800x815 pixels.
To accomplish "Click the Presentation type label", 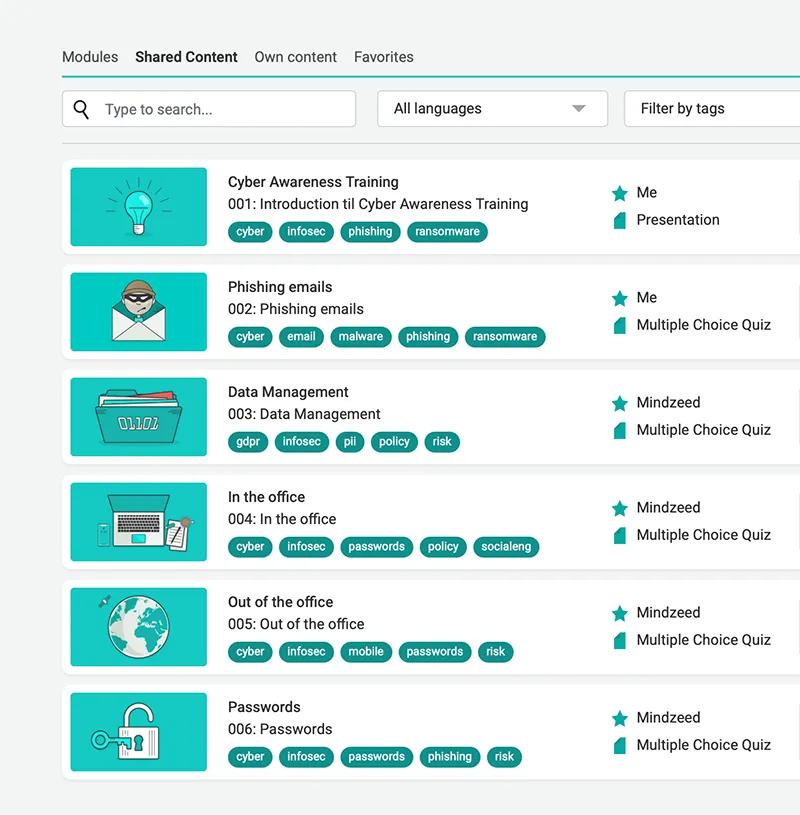I will [x=678, y=220].
